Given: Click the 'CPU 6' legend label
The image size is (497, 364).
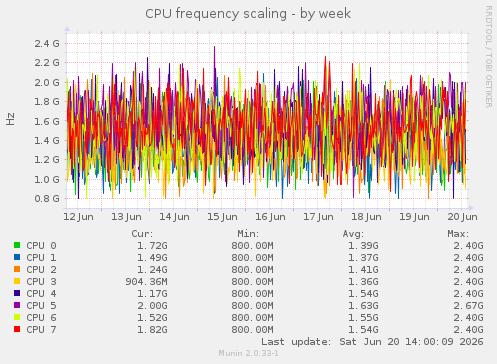Looking at the screenshot, I should 41,318.
